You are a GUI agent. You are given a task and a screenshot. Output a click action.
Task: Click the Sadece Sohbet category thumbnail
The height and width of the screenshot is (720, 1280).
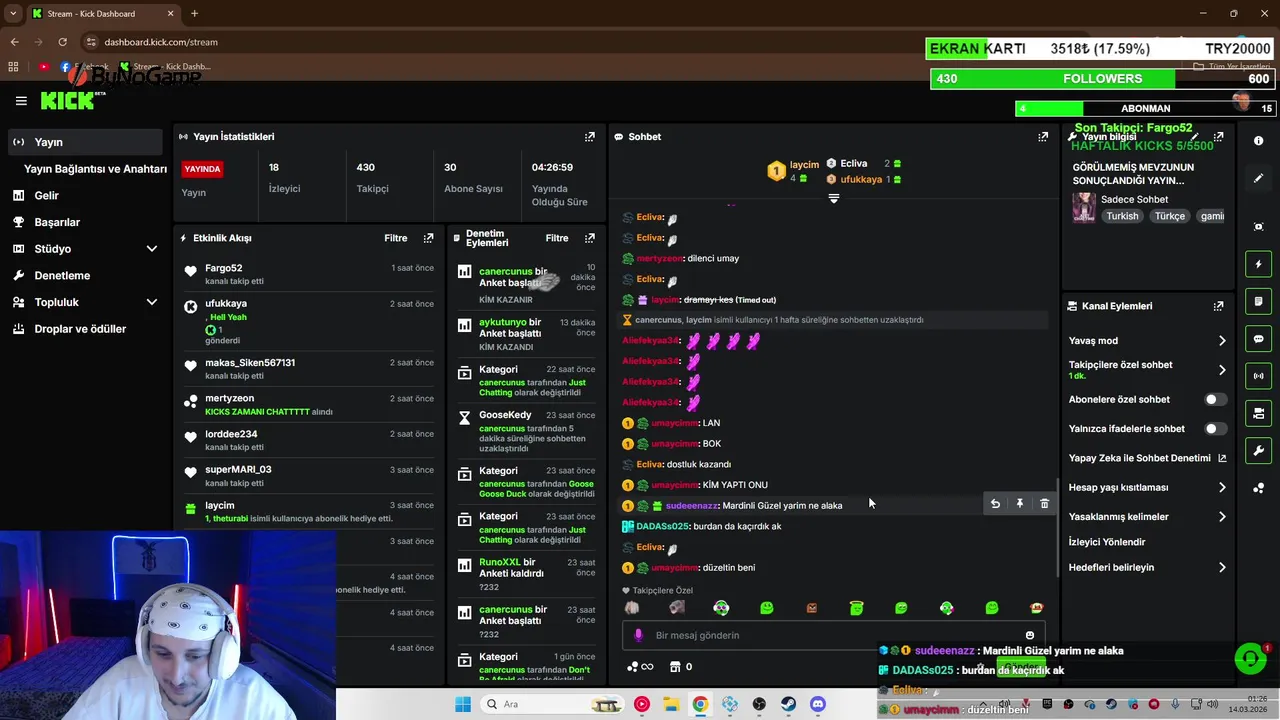pyautogui.click(x=1084, y=207)
